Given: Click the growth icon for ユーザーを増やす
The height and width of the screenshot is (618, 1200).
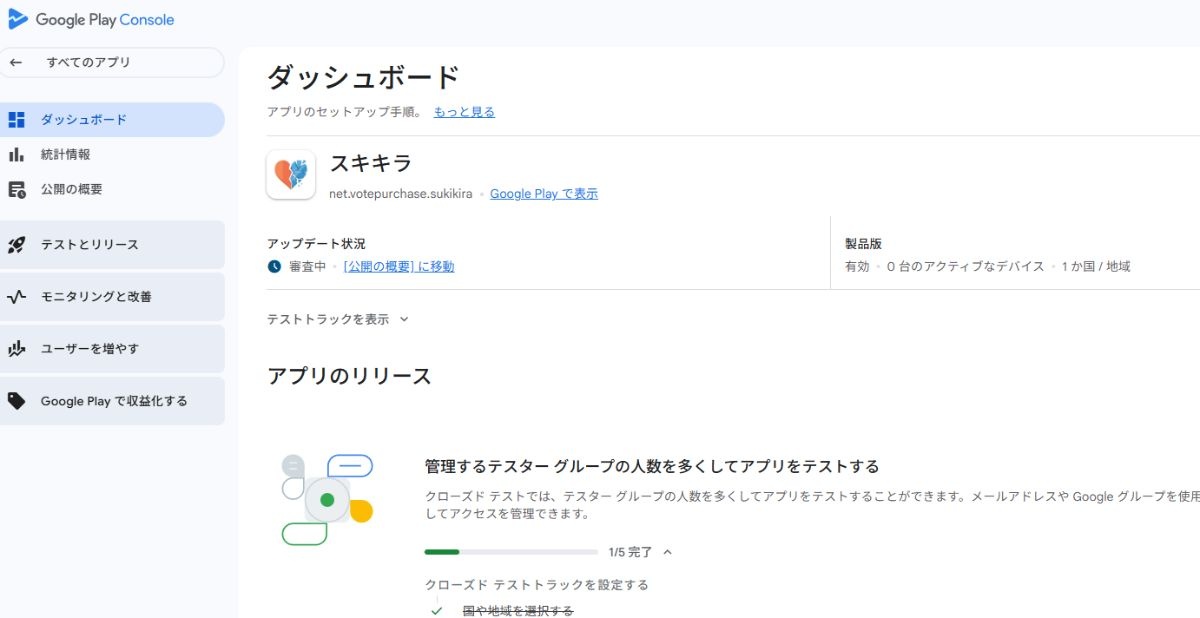Looking at the screenshot, I should tap(16, 349).
